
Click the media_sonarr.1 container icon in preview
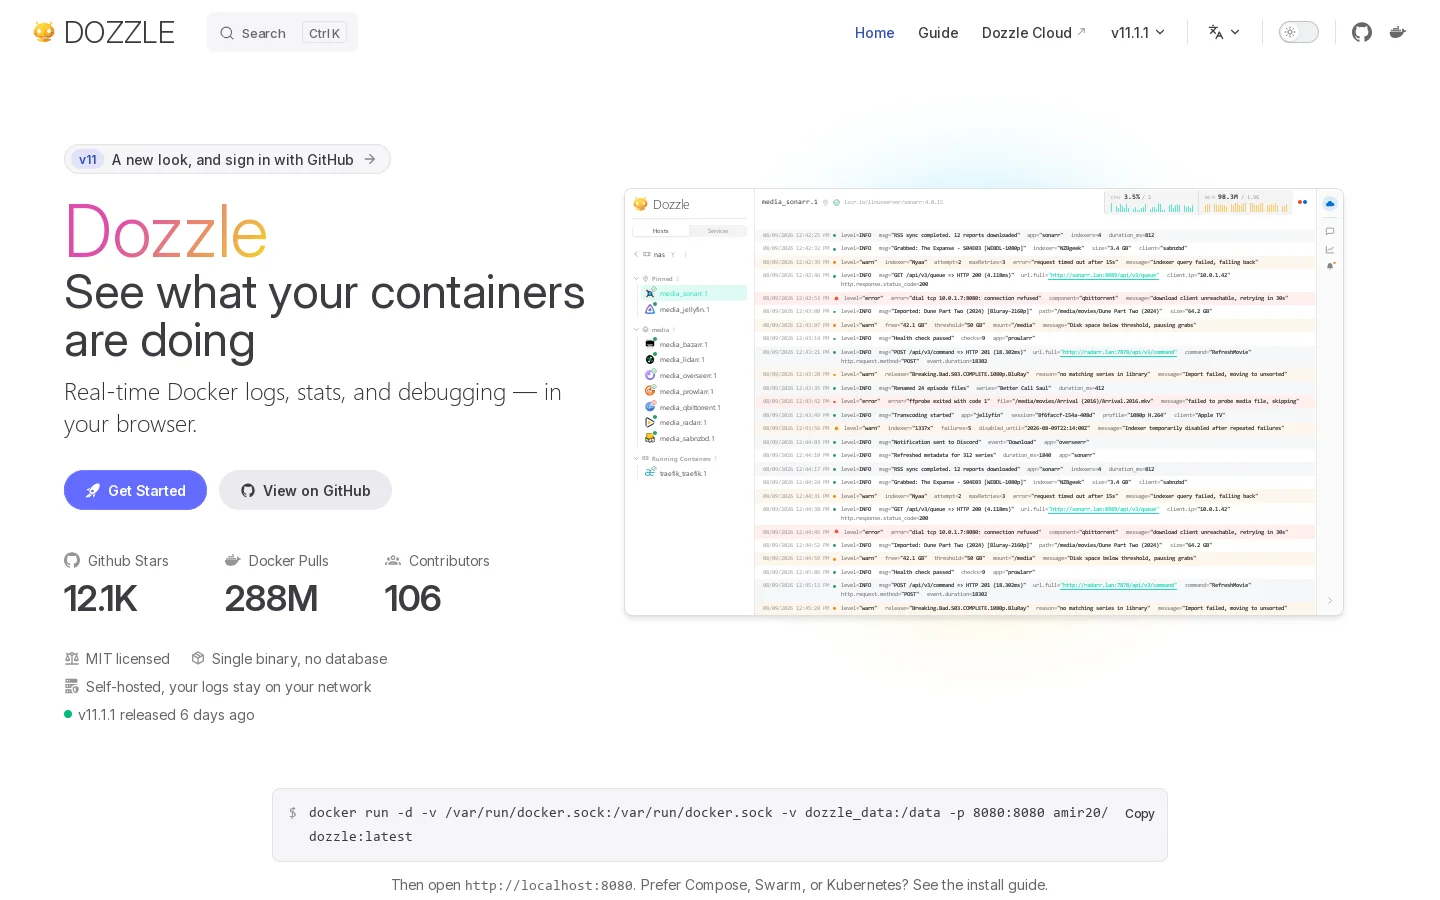pyautogui.click(x=650, y=293)
